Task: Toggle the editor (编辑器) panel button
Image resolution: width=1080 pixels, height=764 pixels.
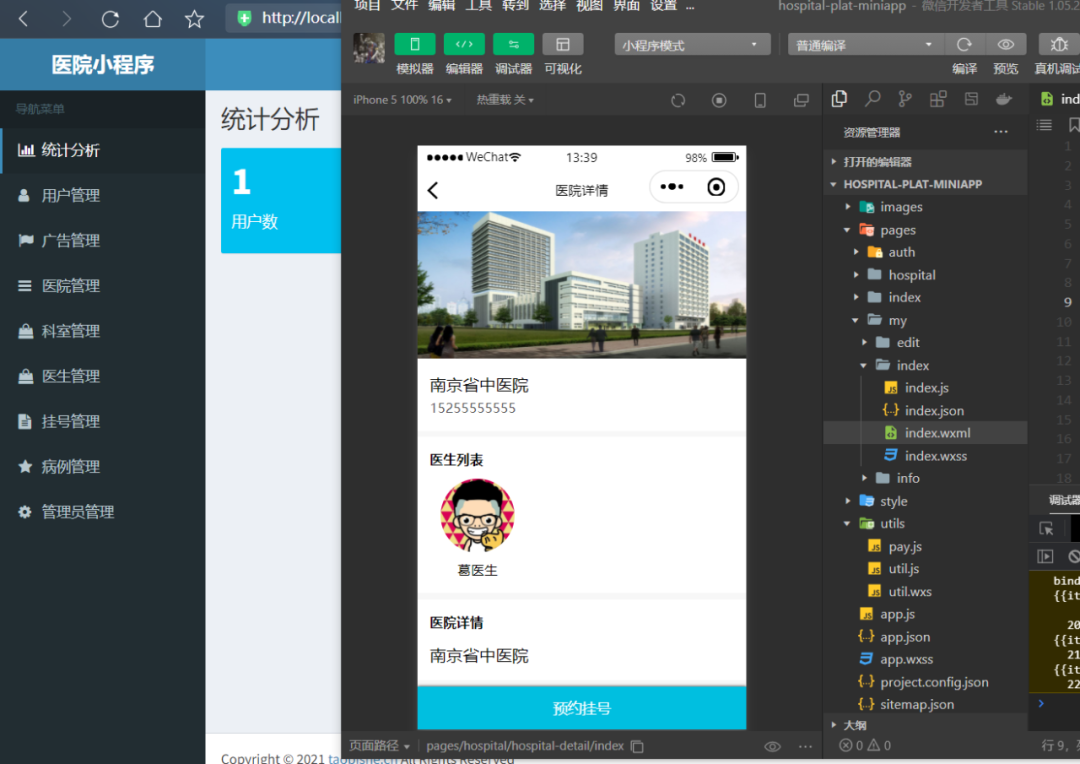Action: point(464,44)
